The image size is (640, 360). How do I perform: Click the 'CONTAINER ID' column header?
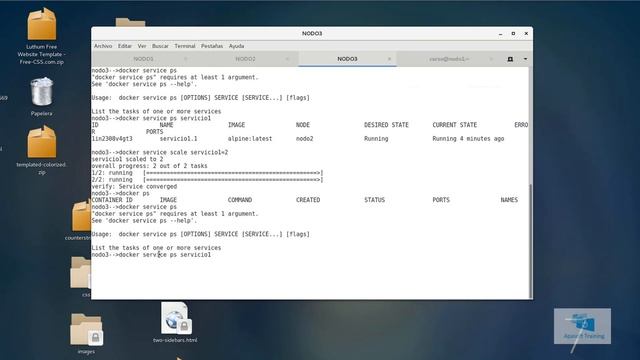112,200
